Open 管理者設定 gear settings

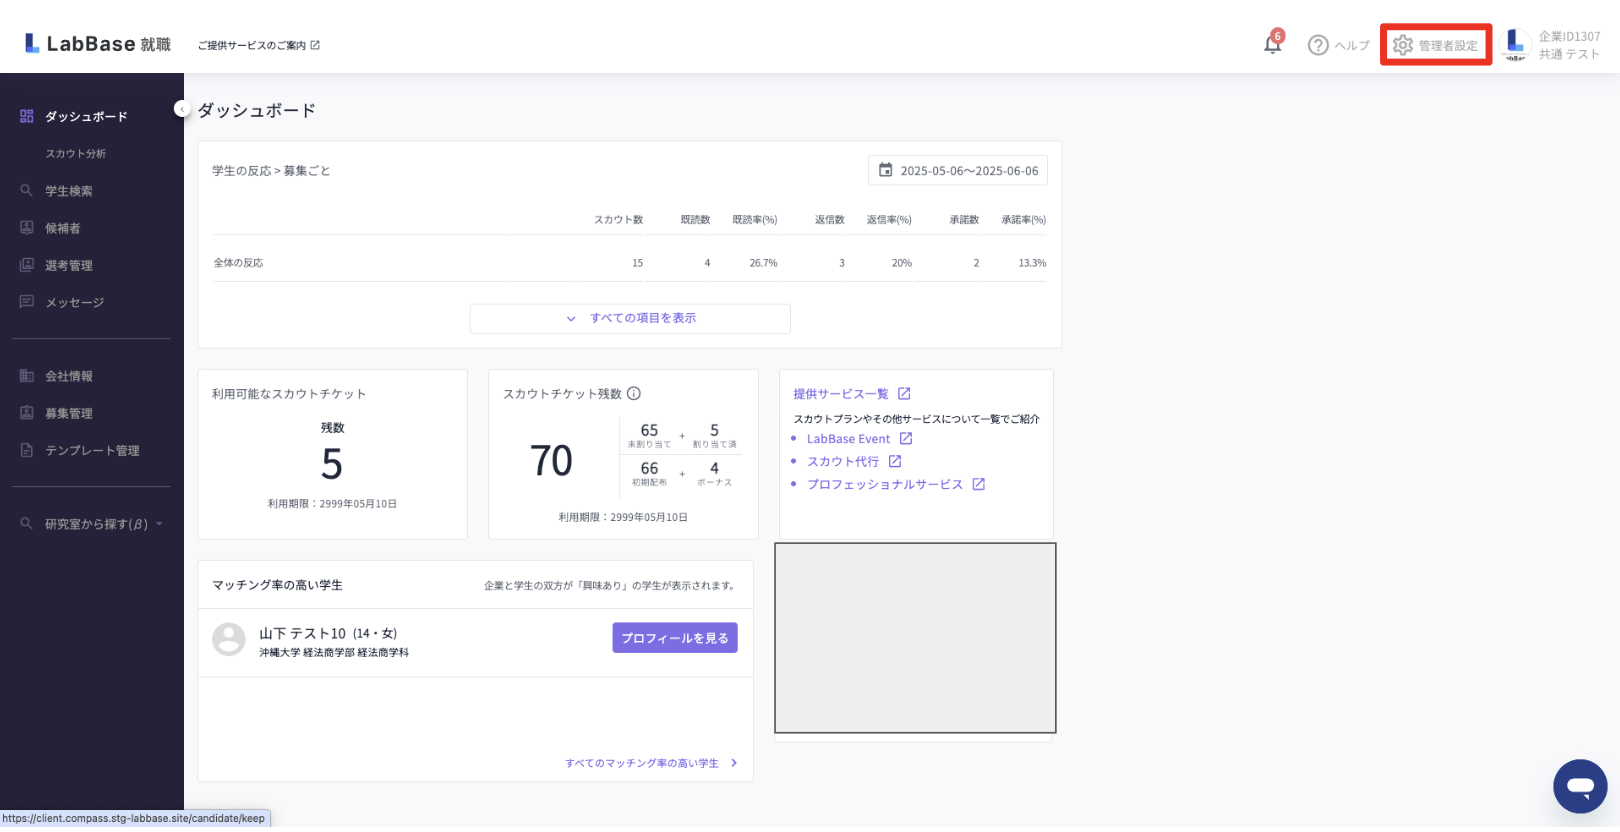1435,45
